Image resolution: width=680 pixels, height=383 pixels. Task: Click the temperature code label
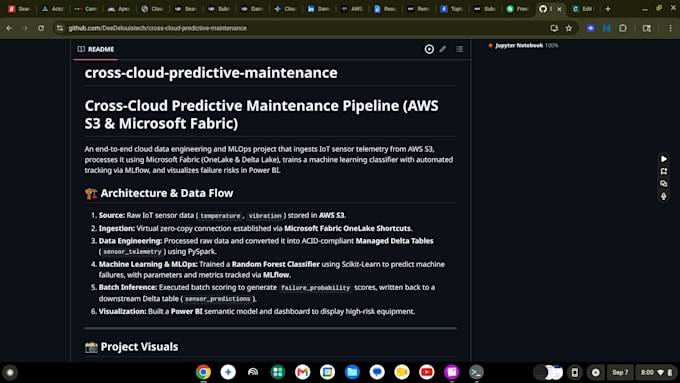[220, 216]
